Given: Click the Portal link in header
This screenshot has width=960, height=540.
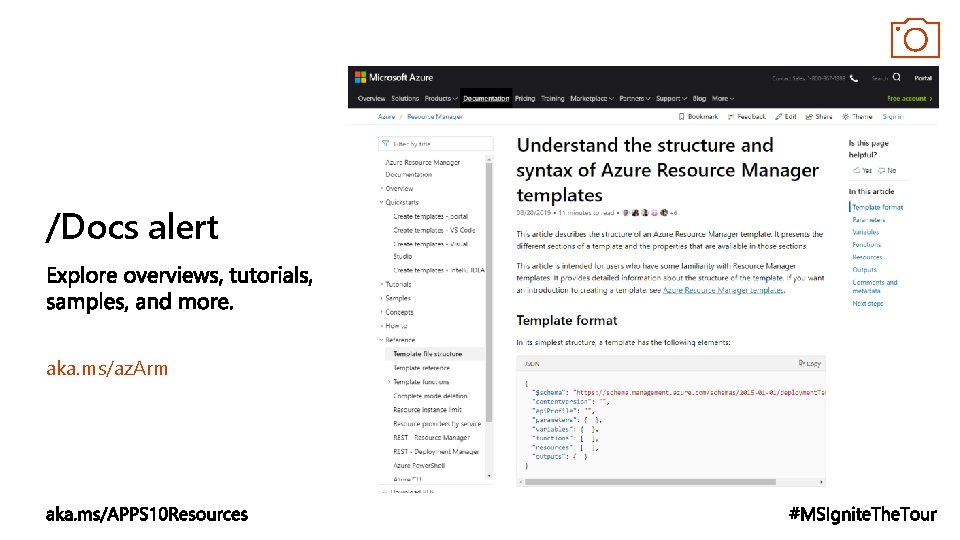Looking at the screenshot, I should click(923, 78).
